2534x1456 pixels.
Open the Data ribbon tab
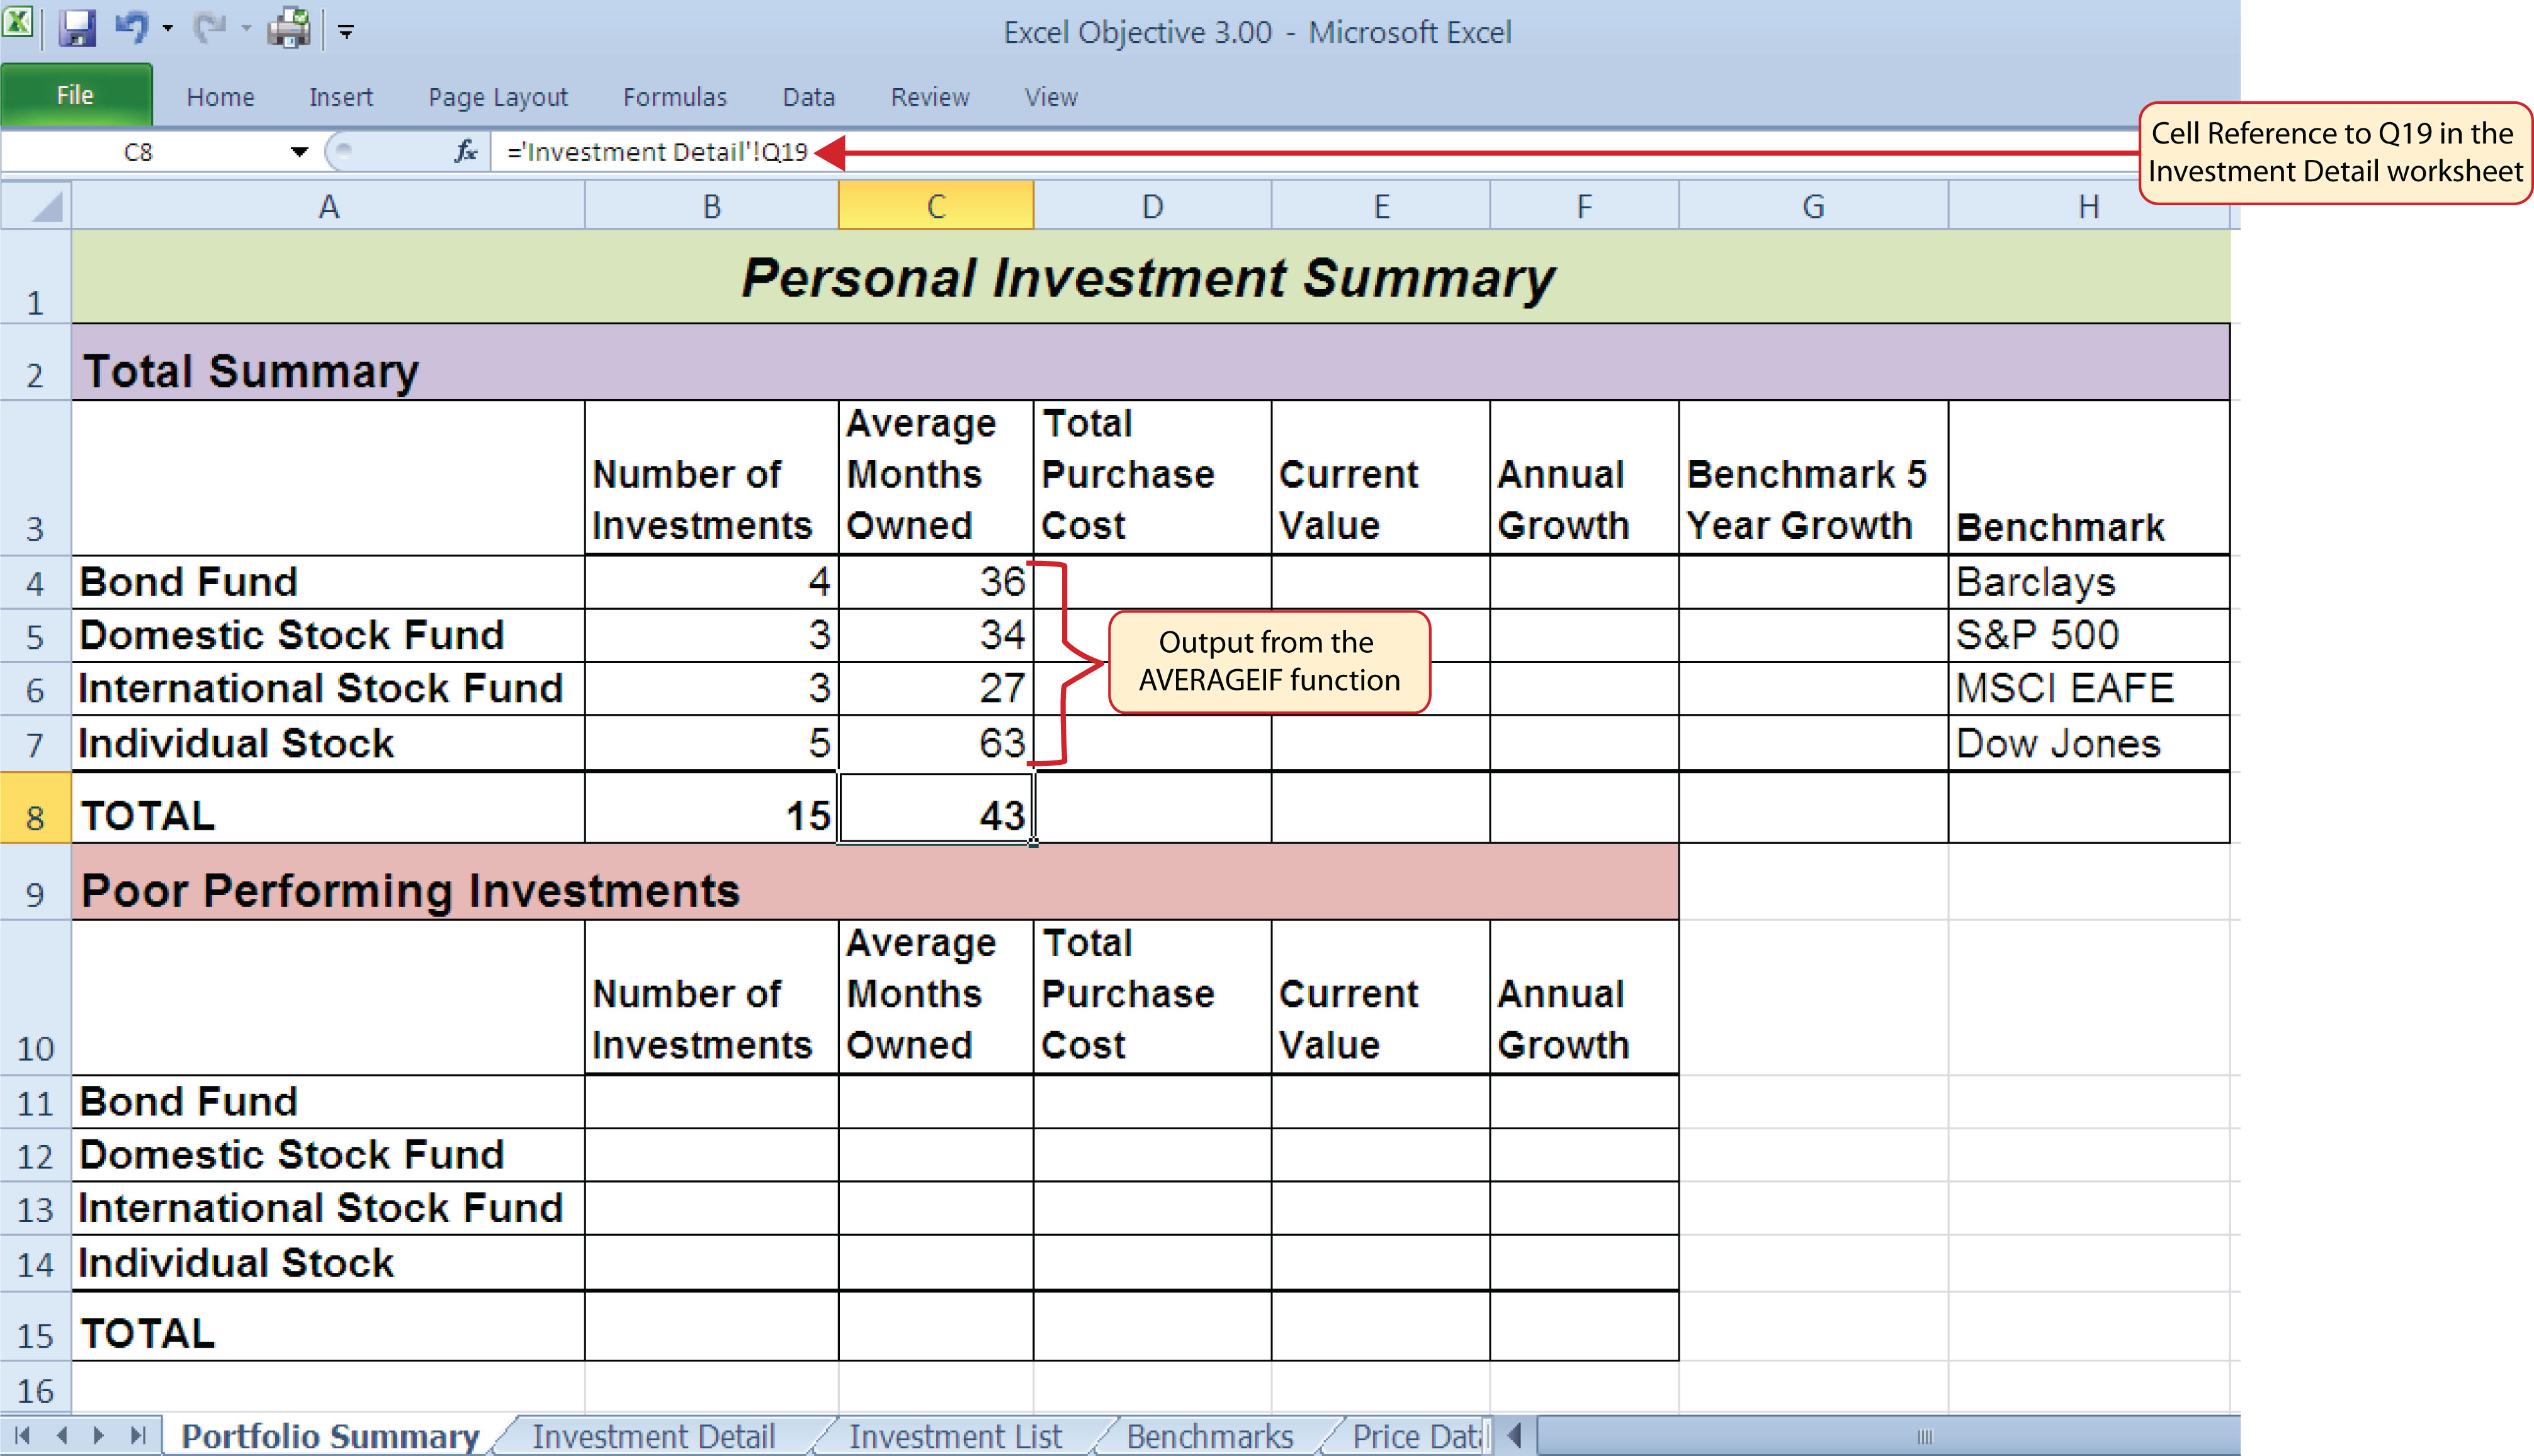[x=808, y=97]
